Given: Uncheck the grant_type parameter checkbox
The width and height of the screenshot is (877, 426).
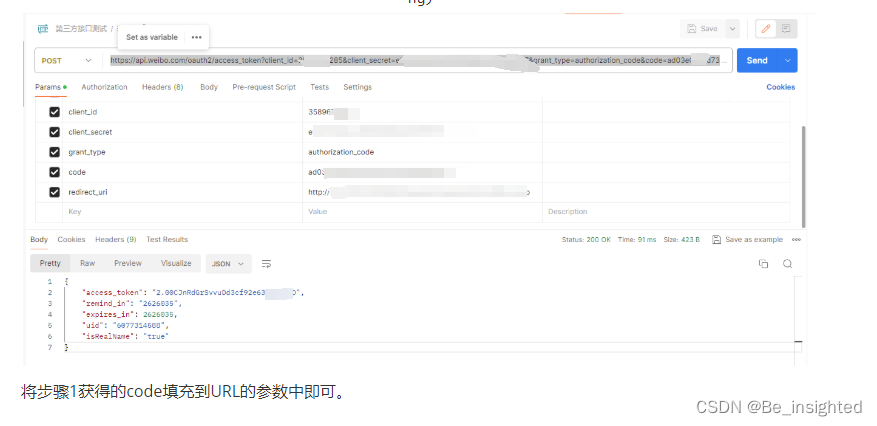Looking at the screenshot, I should (x=54, y=152).
